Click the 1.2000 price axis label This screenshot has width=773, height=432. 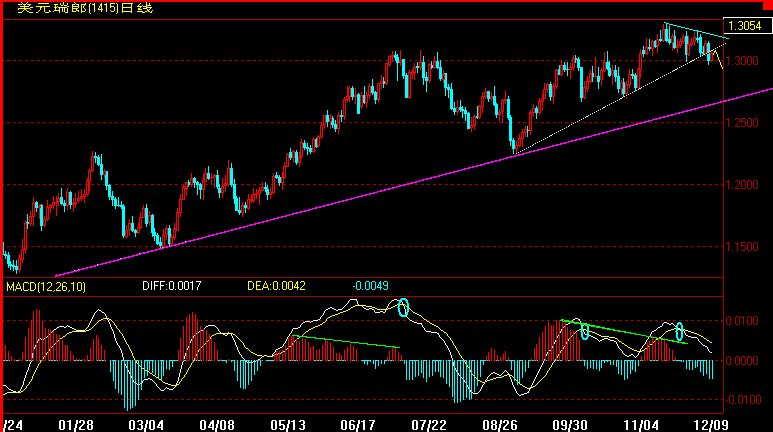pos(742,185)
